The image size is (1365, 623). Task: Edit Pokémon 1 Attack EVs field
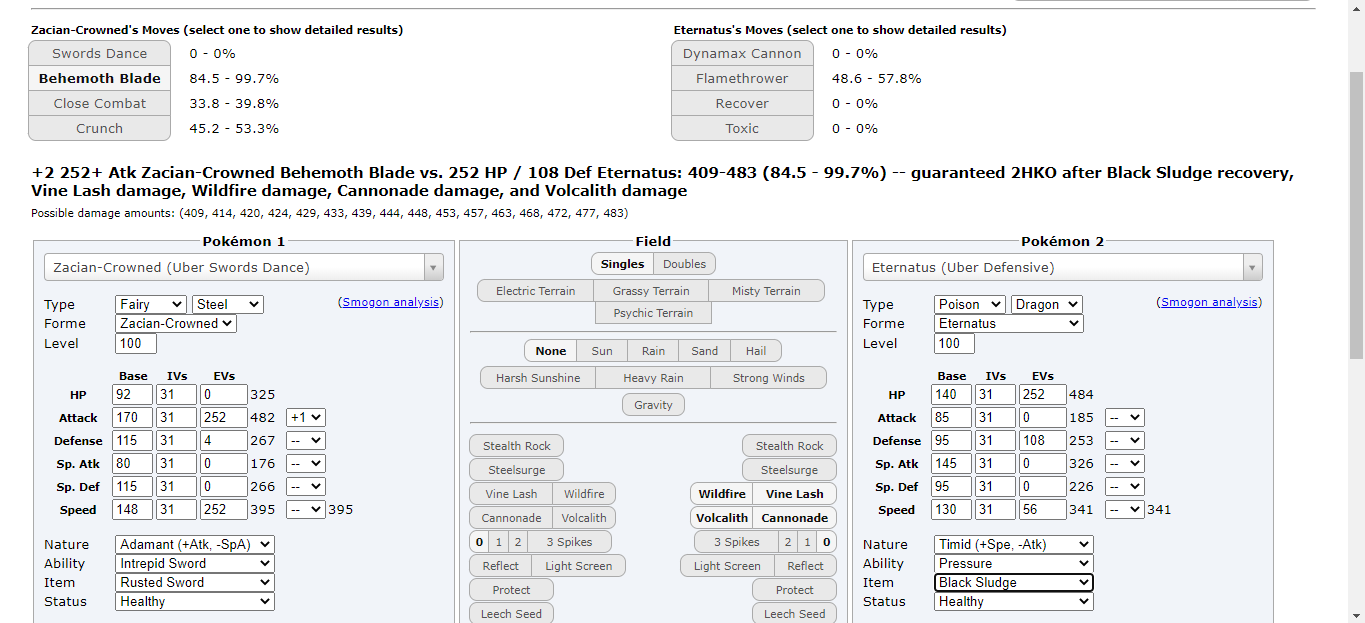point(224,417)
